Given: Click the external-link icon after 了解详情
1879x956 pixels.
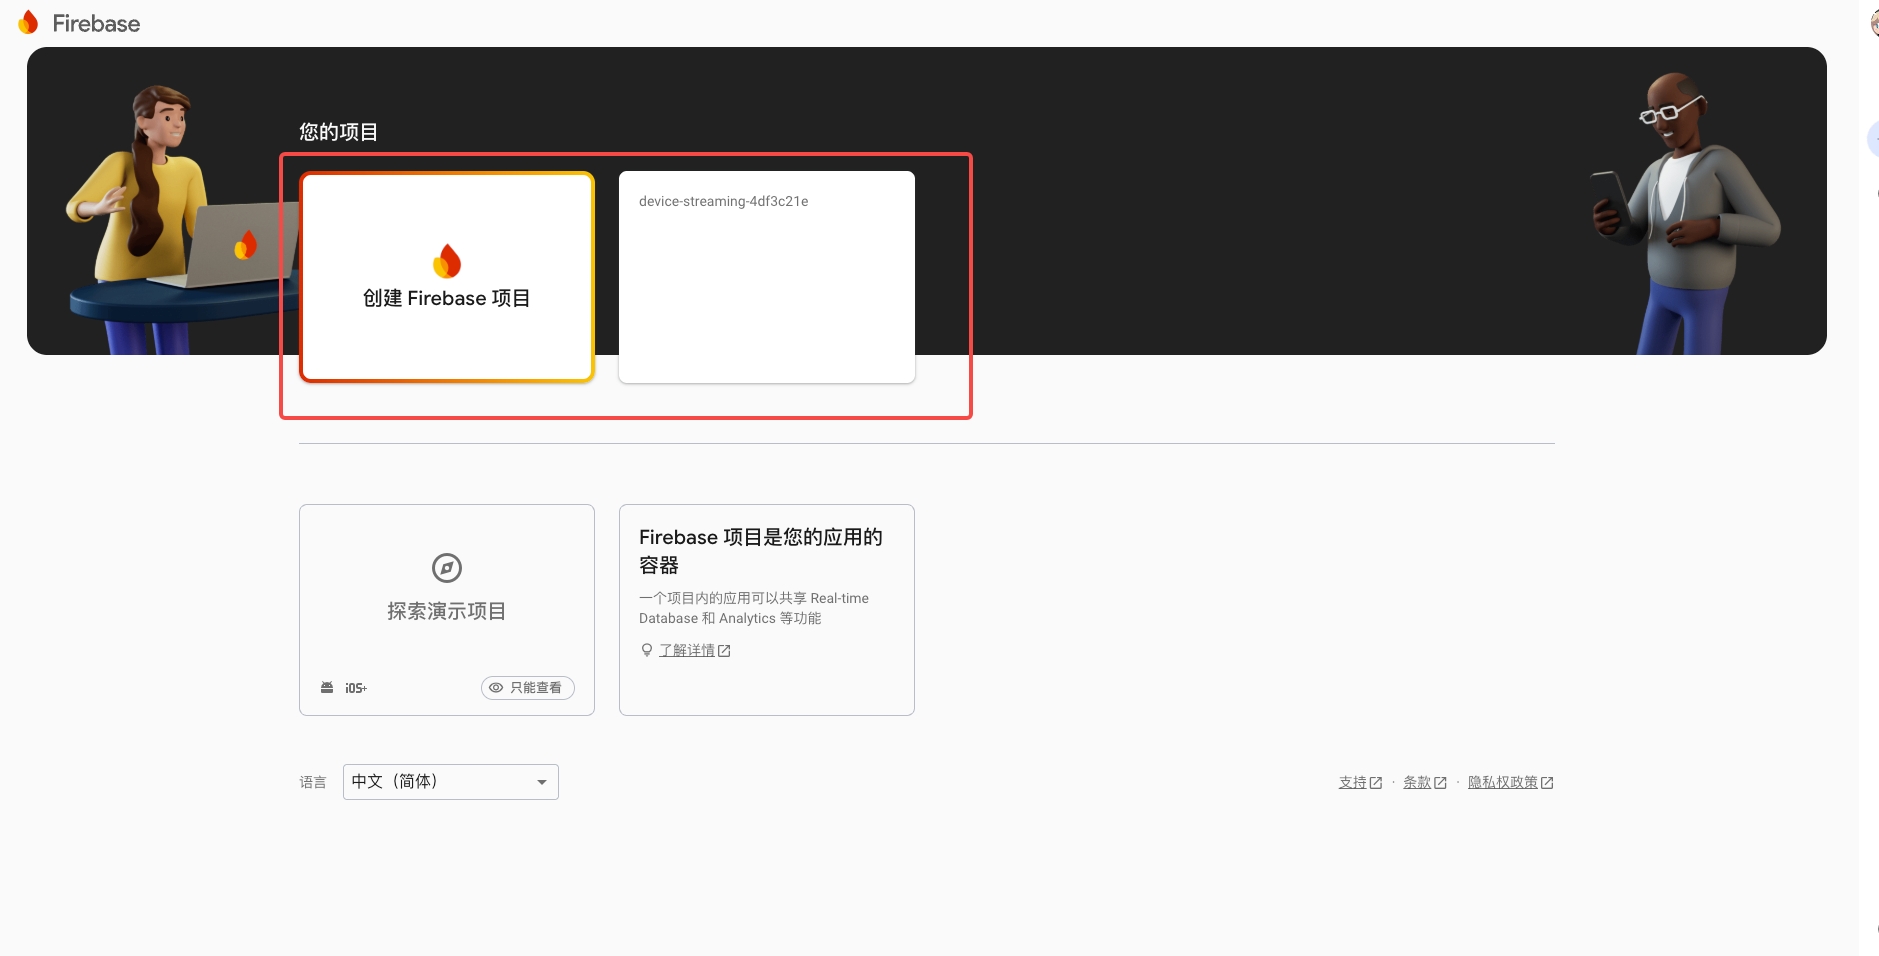Looking at the screenshot, I should pyautogui.click(x=725, y=651).
